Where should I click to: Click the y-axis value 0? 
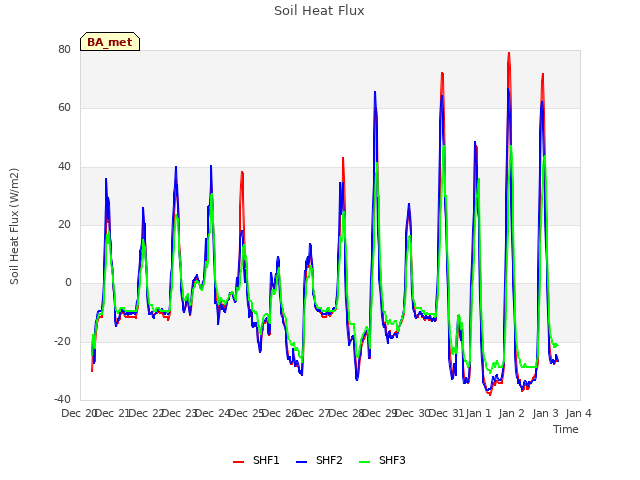coord(68,282)
